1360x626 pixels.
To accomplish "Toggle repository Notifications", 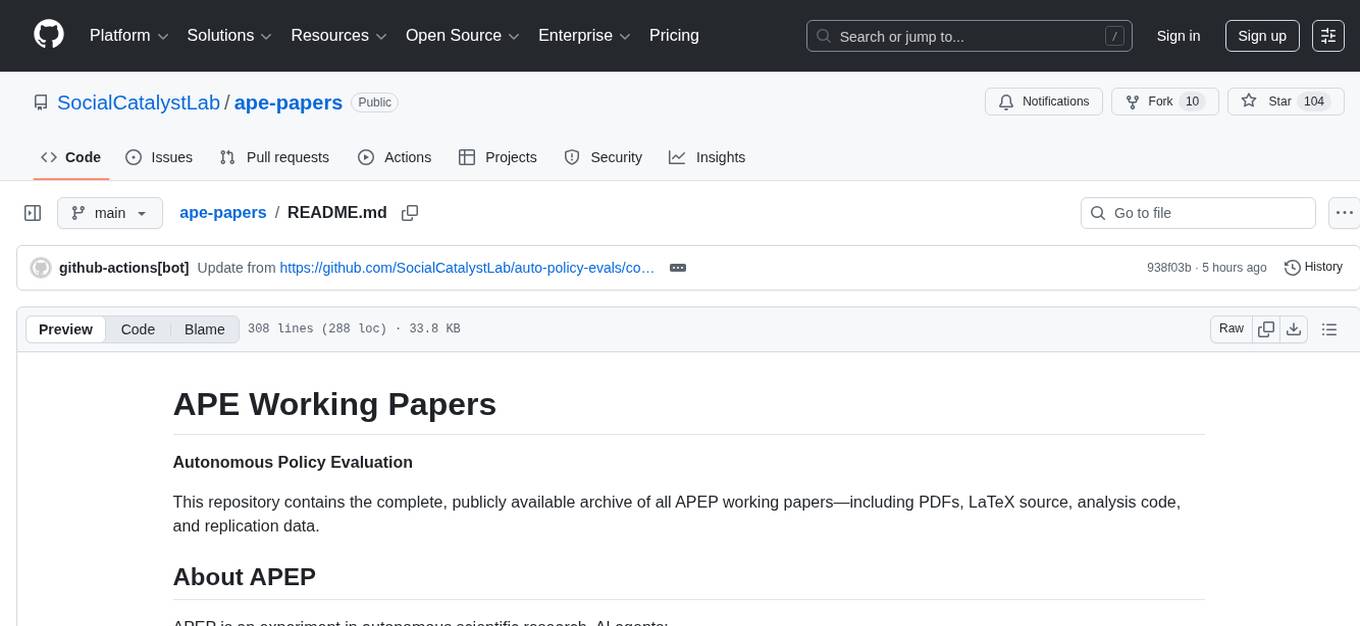I will click(1043, 101).
